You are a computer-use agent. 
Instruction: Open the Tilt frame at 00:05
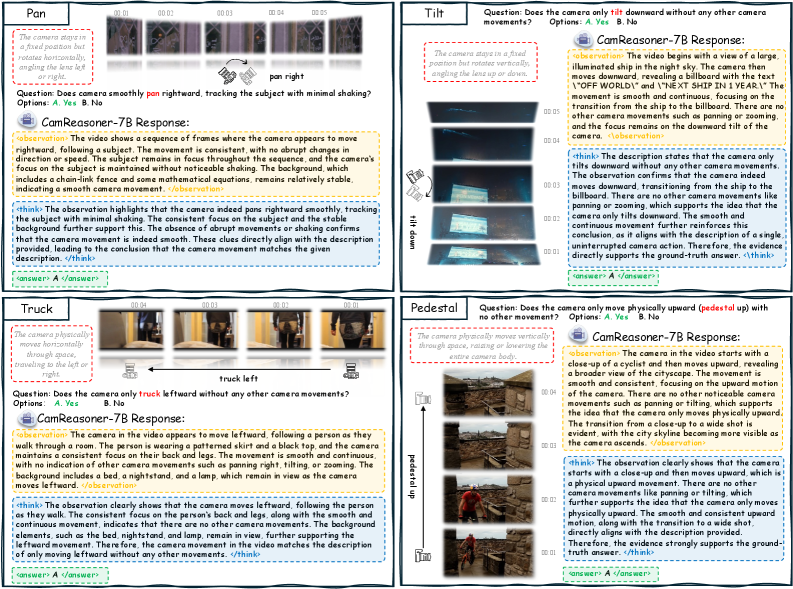point(482,112)
